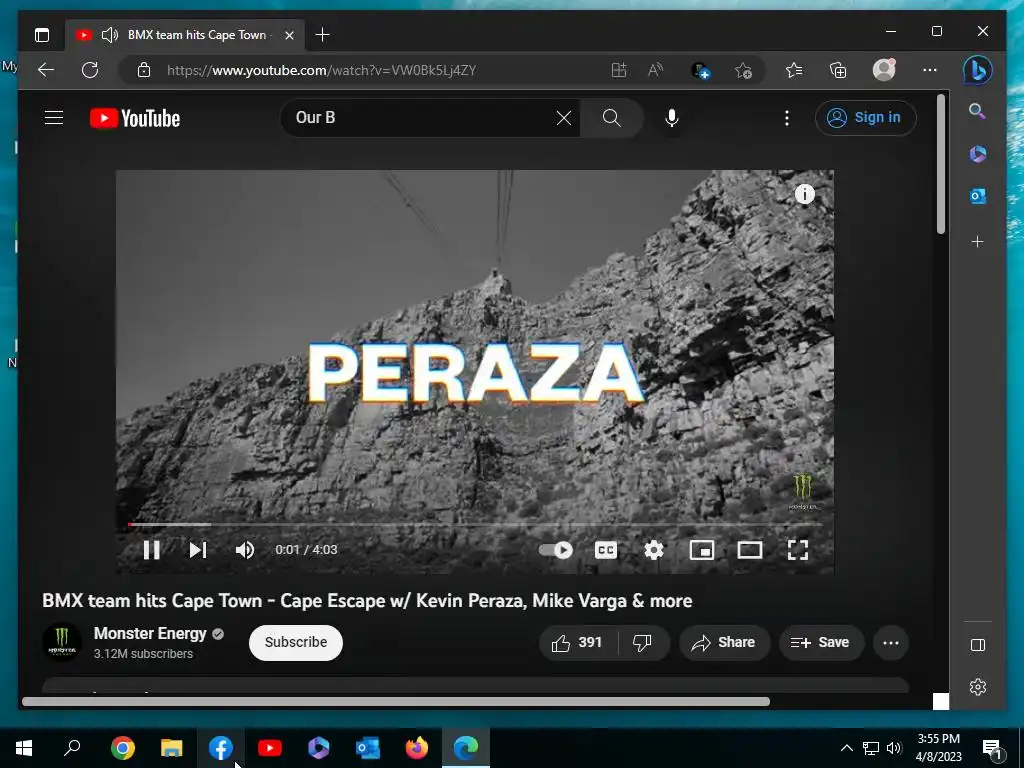The width and height of the screenshot is (1024, 768).
Task: Toggle theater mode view
Action: pyautogui.click(x=750, y=550)
